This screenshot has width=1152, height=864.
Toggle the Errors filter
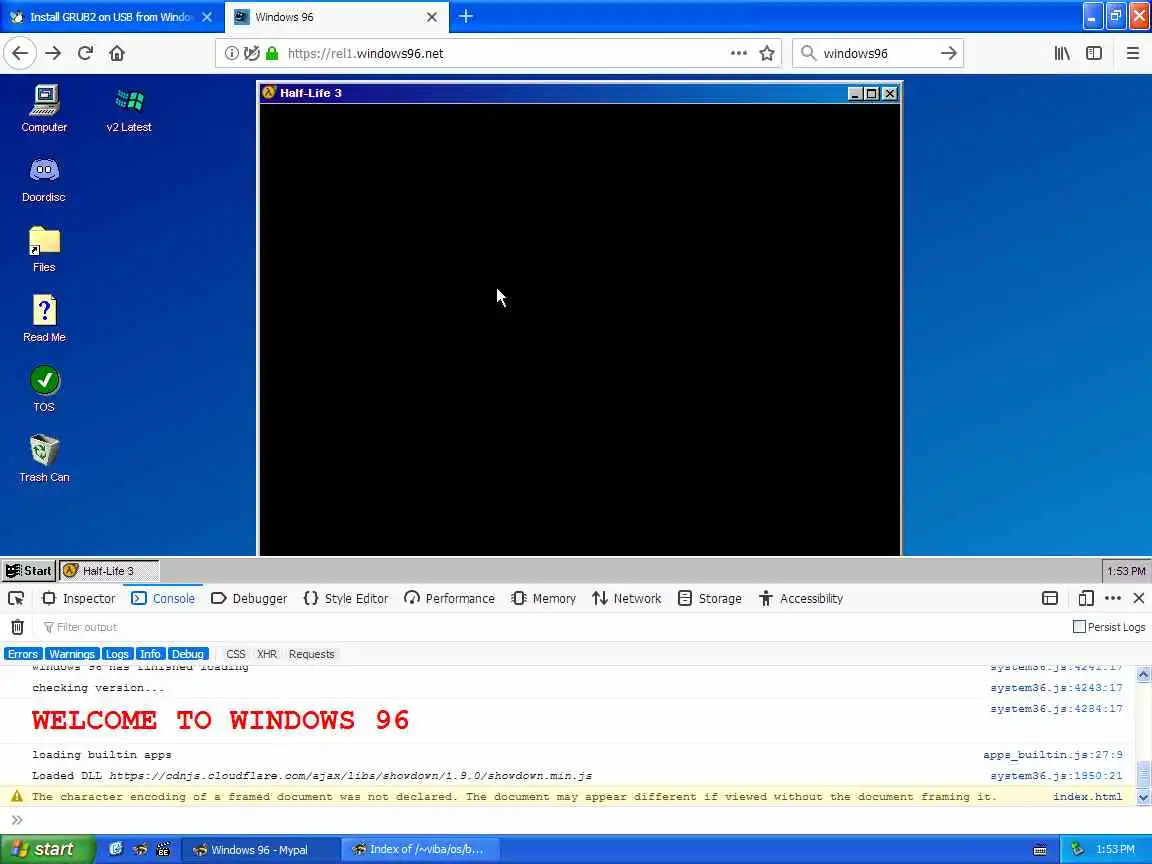23,654
